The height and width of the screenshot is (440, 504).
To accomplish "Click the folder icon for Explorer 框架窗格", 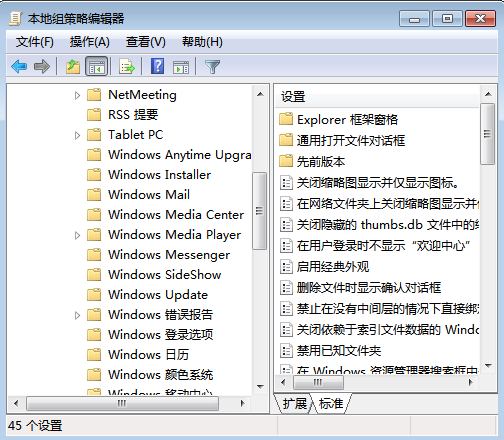I will (x=286, y=119).
